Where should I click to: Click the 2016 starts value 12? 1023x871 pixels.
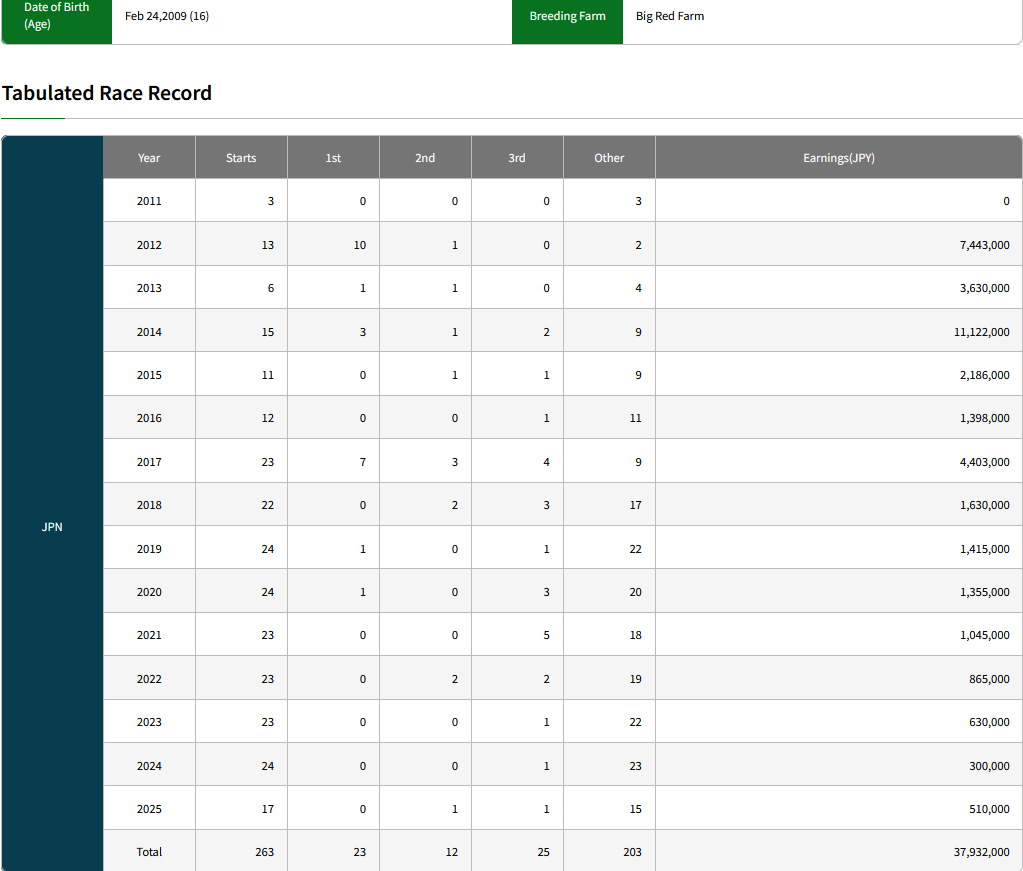tap(267, 418)
